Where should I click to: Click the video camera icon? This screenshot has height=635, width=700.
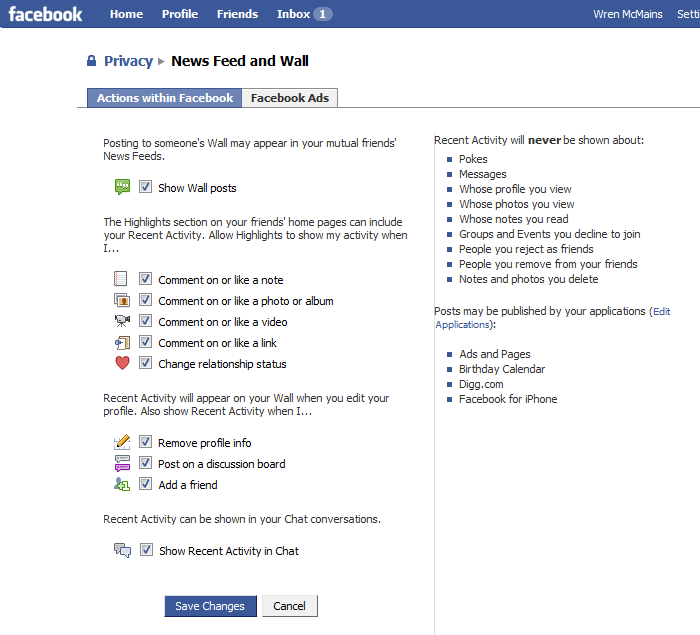click(122, 321)
